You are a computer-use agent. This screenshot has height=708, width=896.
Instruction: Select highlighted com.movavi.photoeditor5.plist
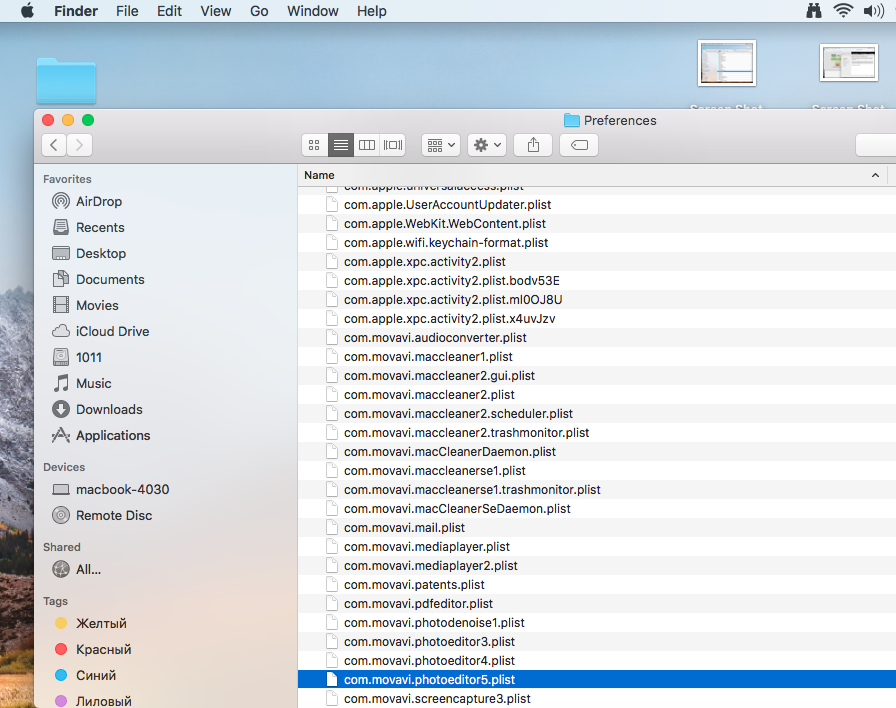tap(597, 679)
